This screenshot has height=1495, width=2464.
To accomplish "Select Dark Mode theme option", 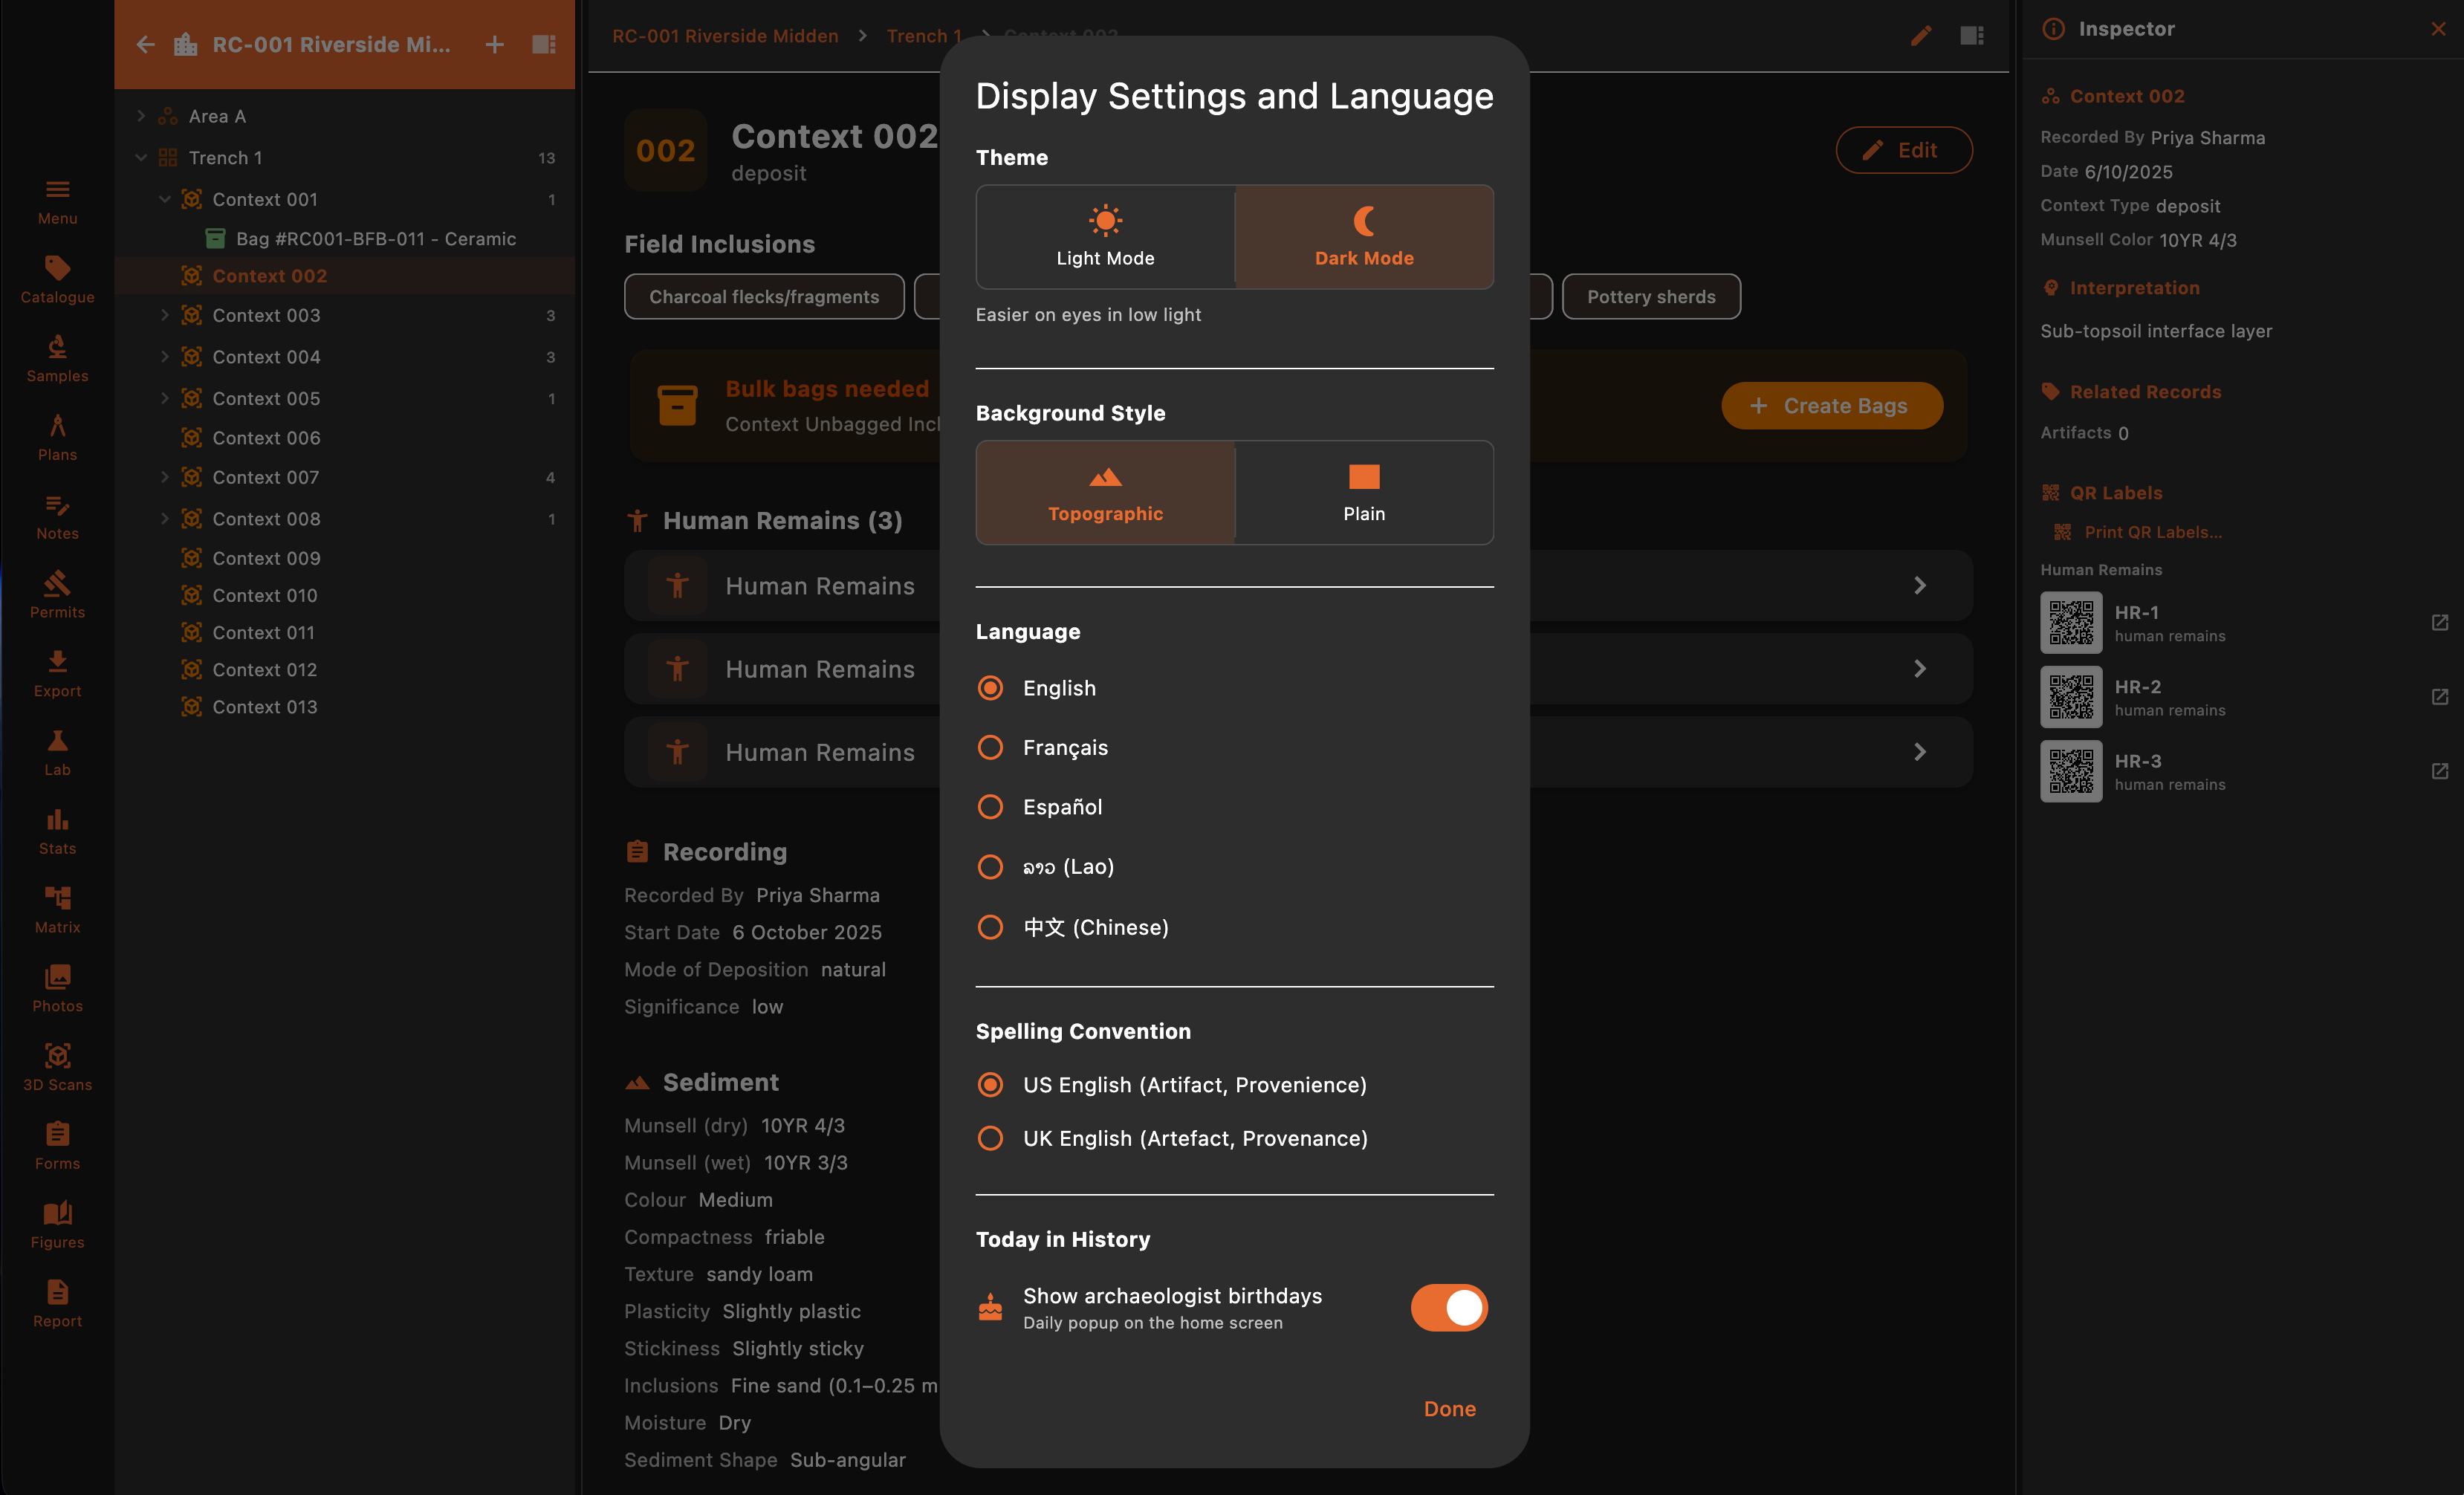I will (1364, 237).
